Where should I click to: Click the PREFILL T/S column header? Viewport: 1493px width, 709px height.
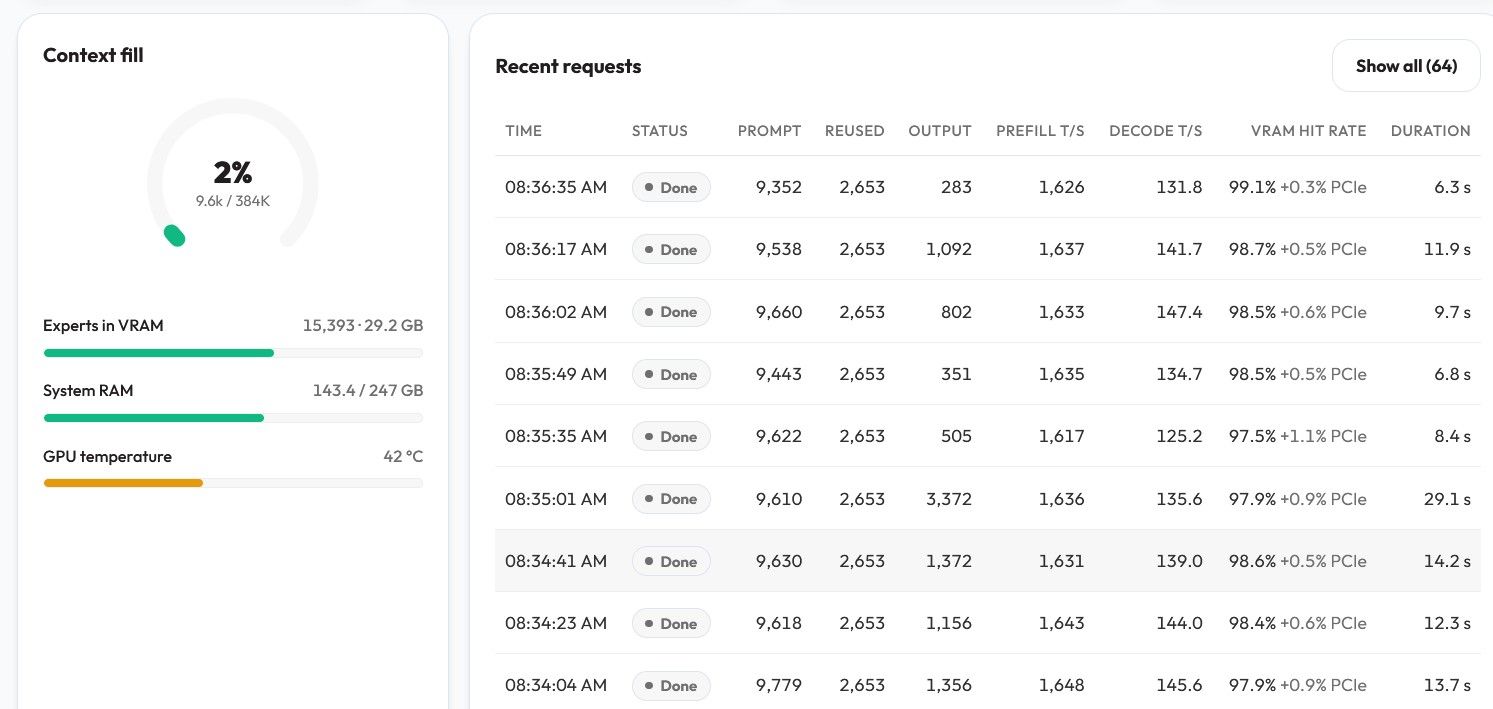1040,131
